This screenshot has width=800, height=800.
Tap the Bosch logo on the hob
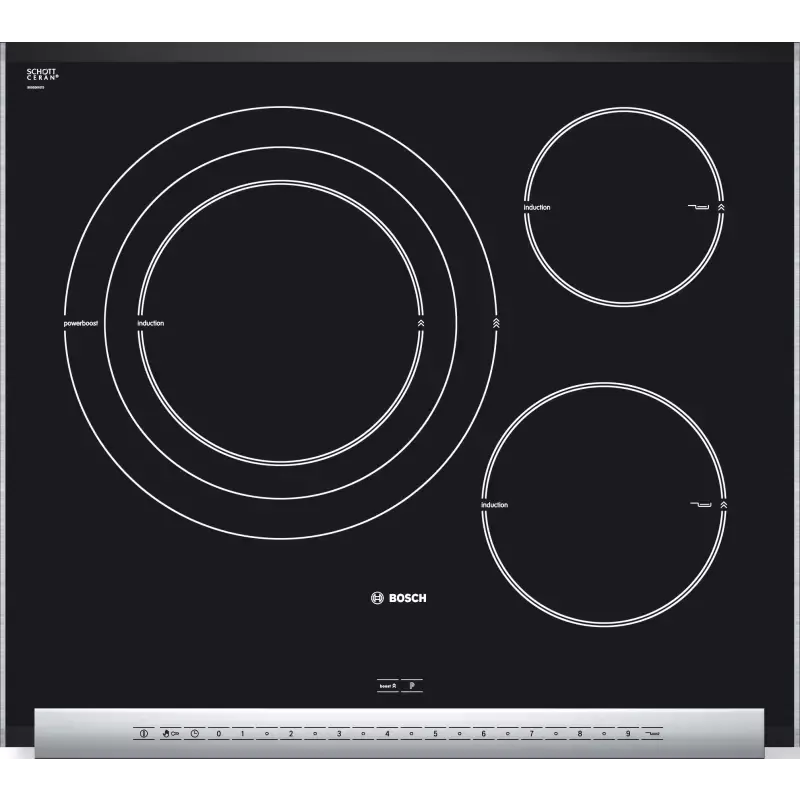point(399,598)
